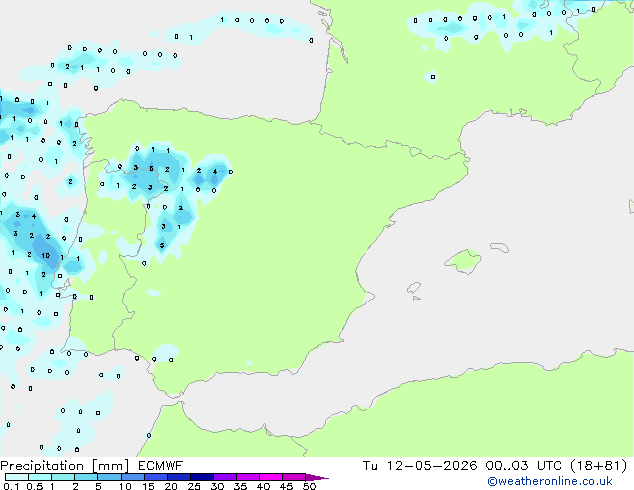
Task: Select the 45–50 mm legend color swatch
Action: pyautogui.click(x=294, y=477)
